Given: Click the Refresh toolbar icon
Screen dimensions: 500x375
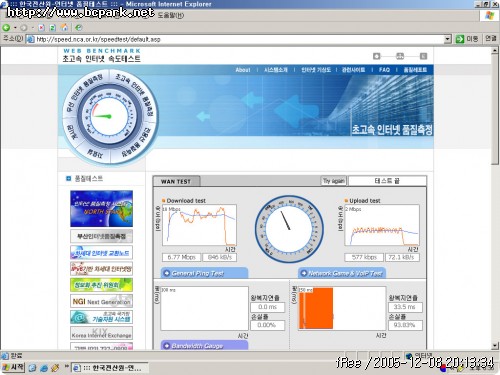Looking at the screenshot, I should point(53,28).
